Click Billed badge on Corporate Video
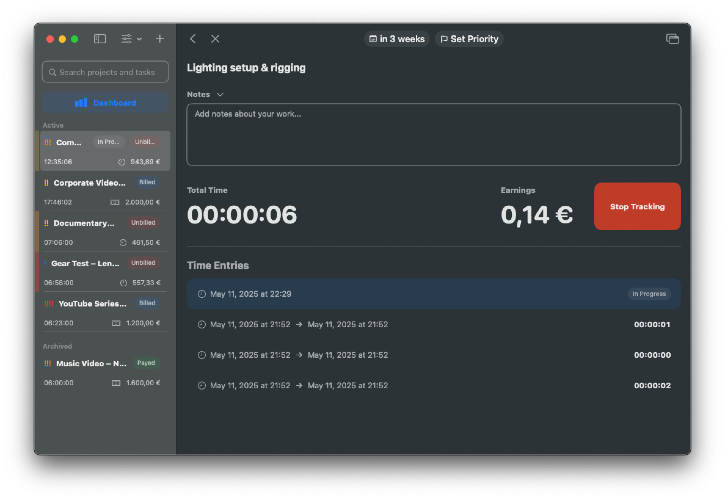The image size is (725, 500). [147, 182]
